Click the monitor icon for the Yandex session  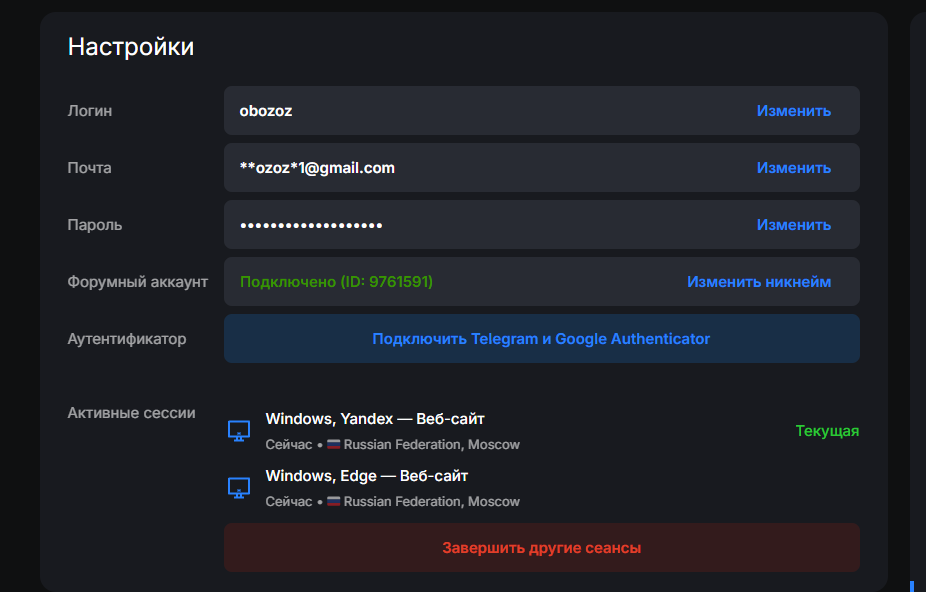[x=238, y=431]
